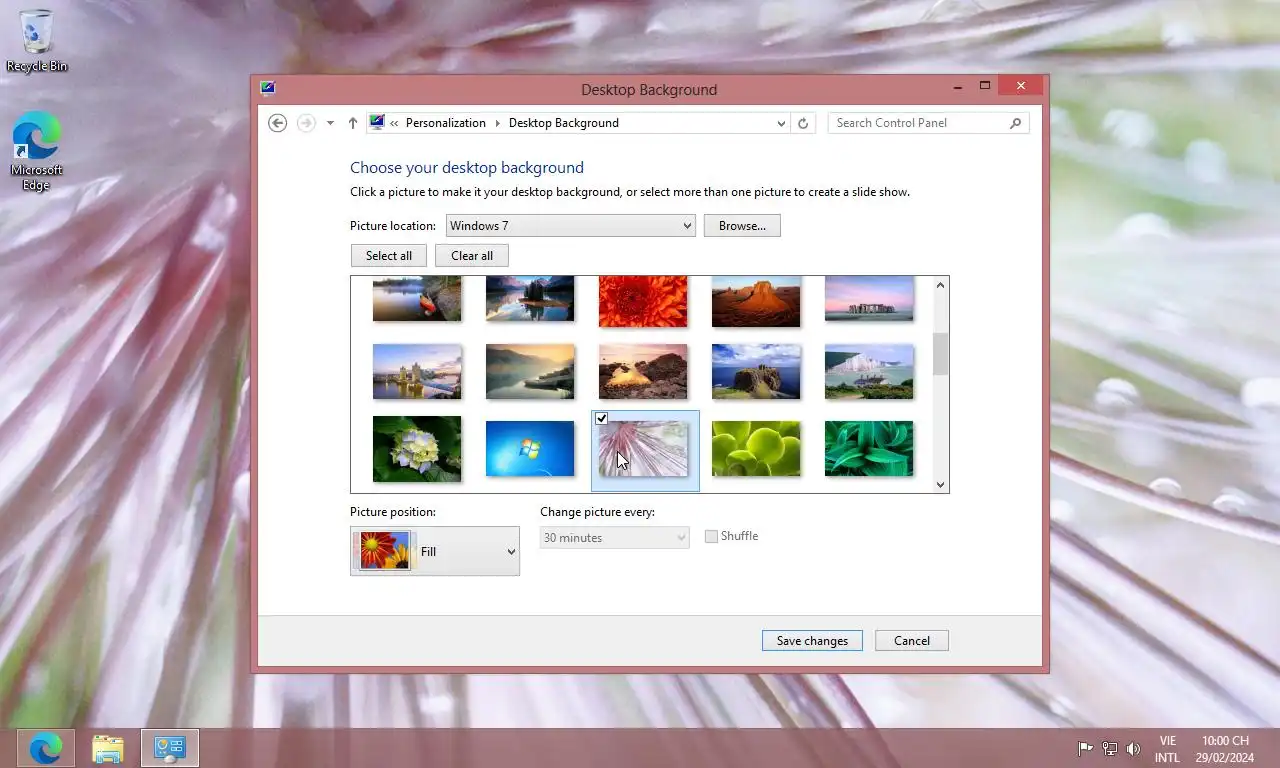
Task: Select the red chrysanthemum flower wallpaper
Action: [x=643, y=301]
